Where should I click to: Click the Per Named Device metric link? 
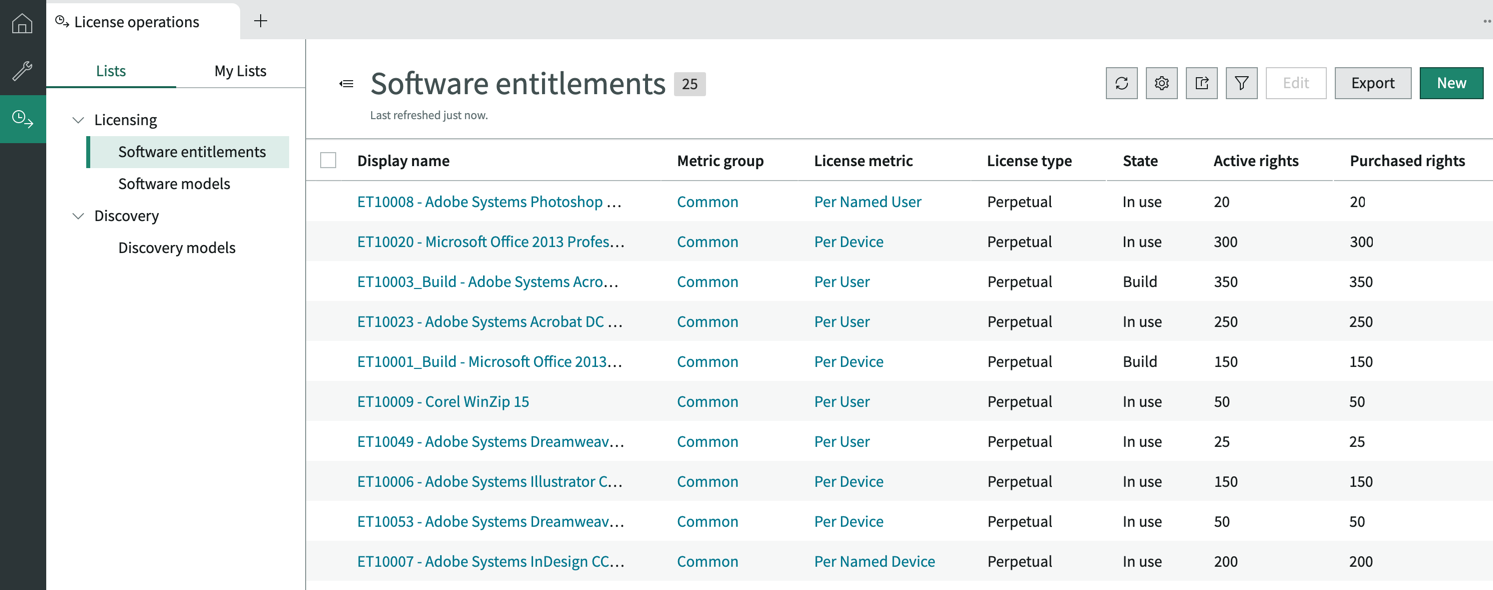[875, 562]
